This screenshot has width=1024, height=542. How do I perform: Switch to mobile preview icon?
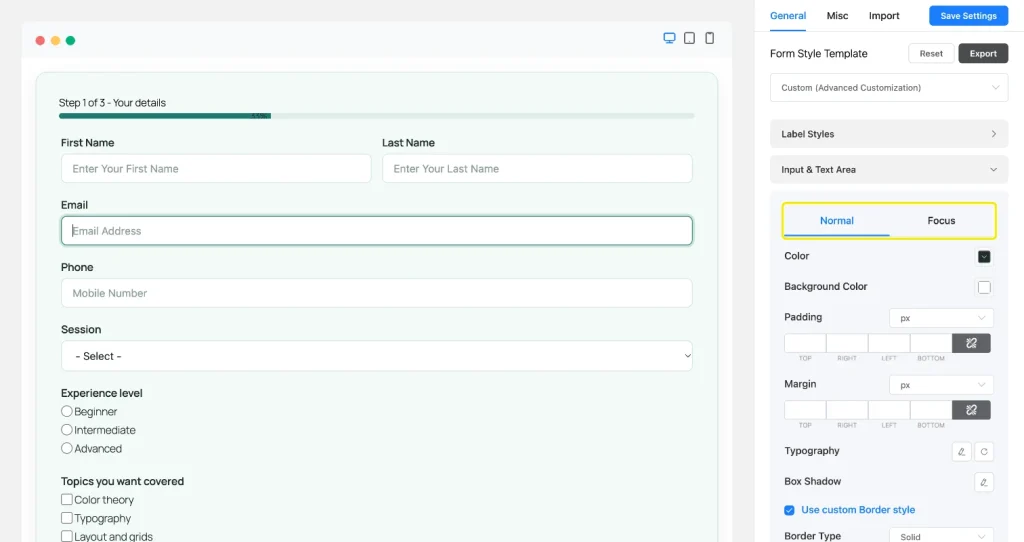[709, 38]
